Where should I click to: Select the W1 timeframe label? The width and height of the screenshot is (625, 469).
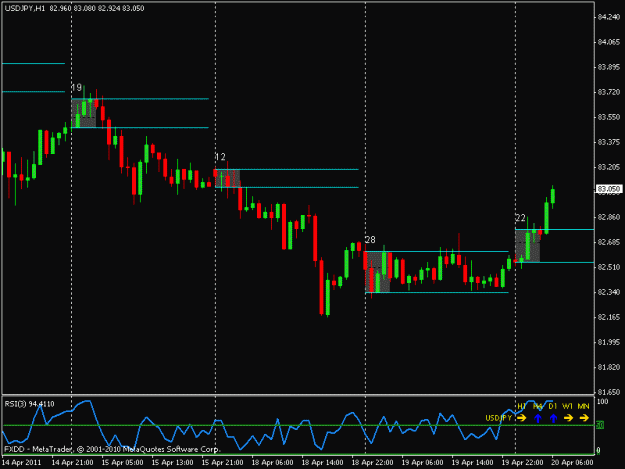click(568, 406)
